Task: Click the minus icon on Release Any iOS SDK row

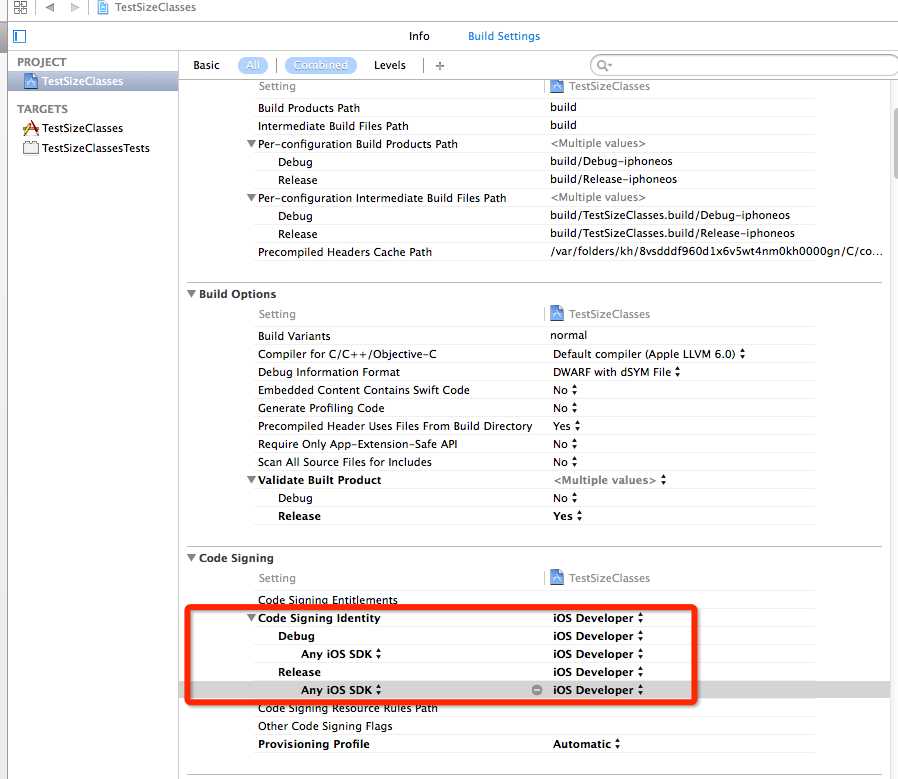Action: 537,690
